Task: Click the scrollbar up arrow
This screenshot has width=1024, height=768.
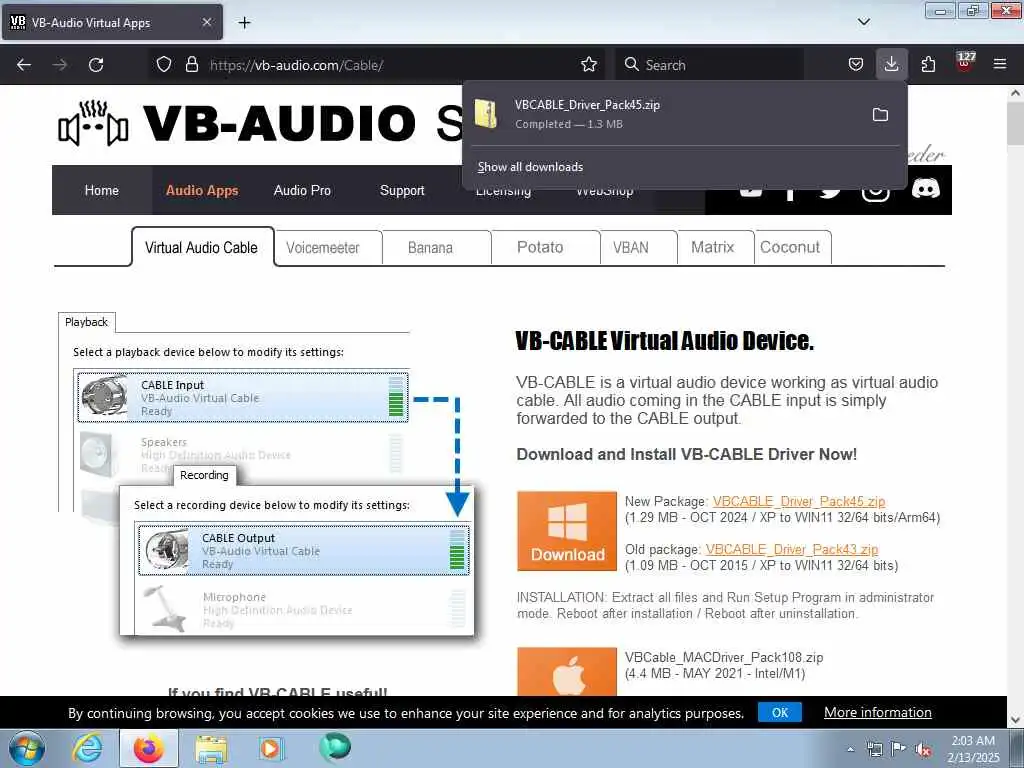Action: (1015, 93)
